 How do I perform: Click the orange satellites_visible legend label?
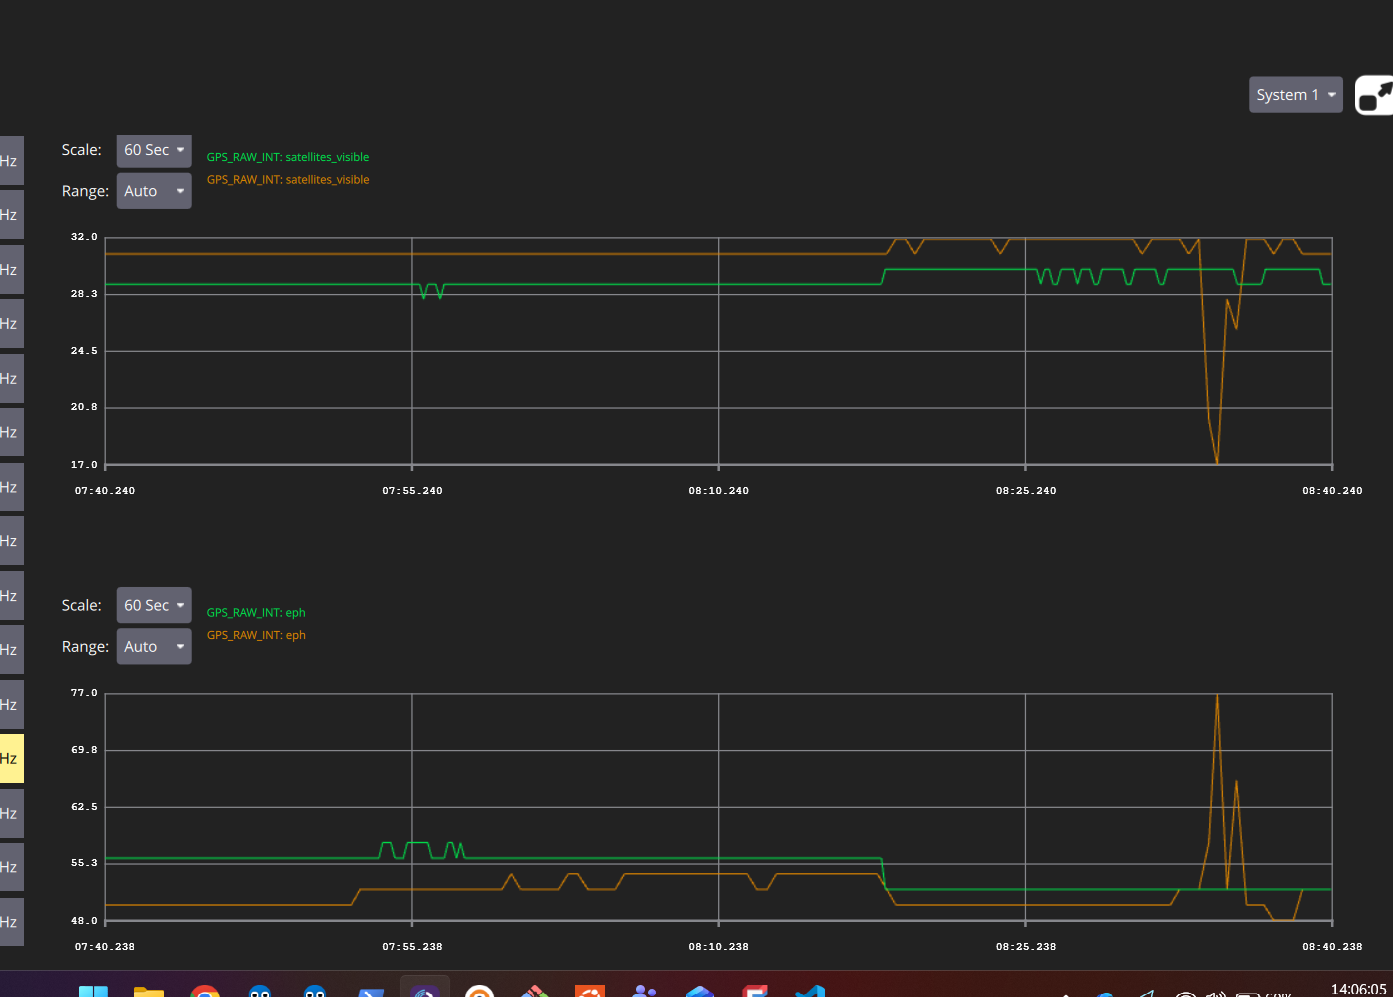point(287,180)
